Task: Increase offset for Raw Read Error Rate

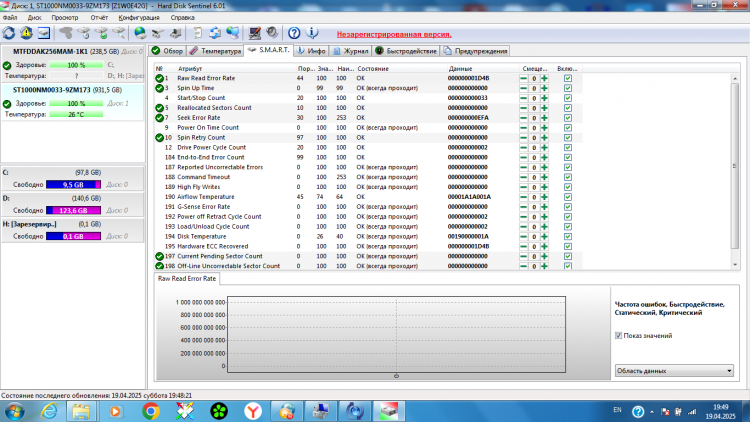Action: click(x=544, y=78)
